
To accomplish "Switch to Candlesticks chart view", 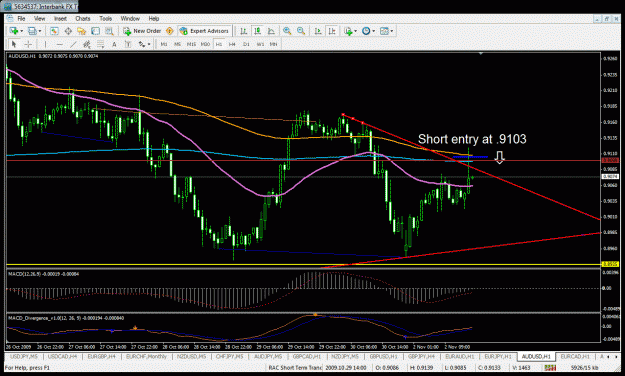I will click(257, 31).
